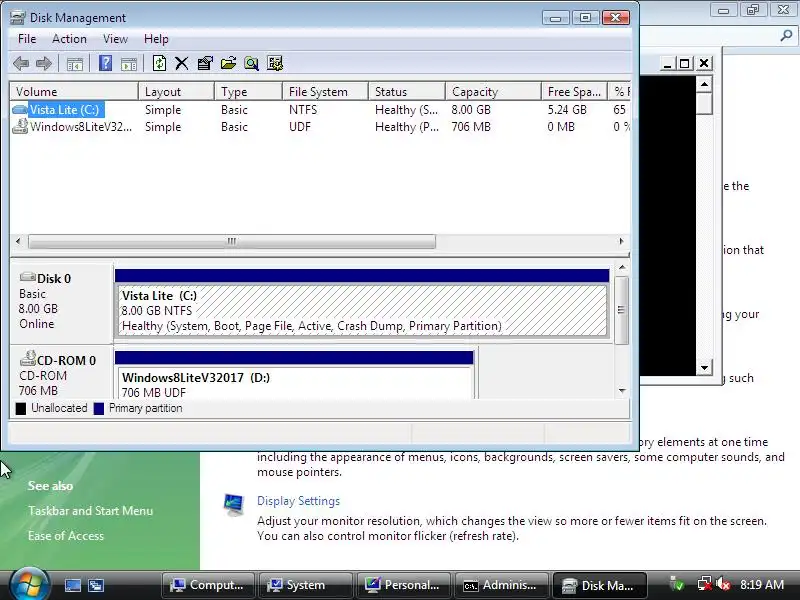Sort by the Capacity column header
800x600 pixels.
pyautogui.click(x=493, y=91)
